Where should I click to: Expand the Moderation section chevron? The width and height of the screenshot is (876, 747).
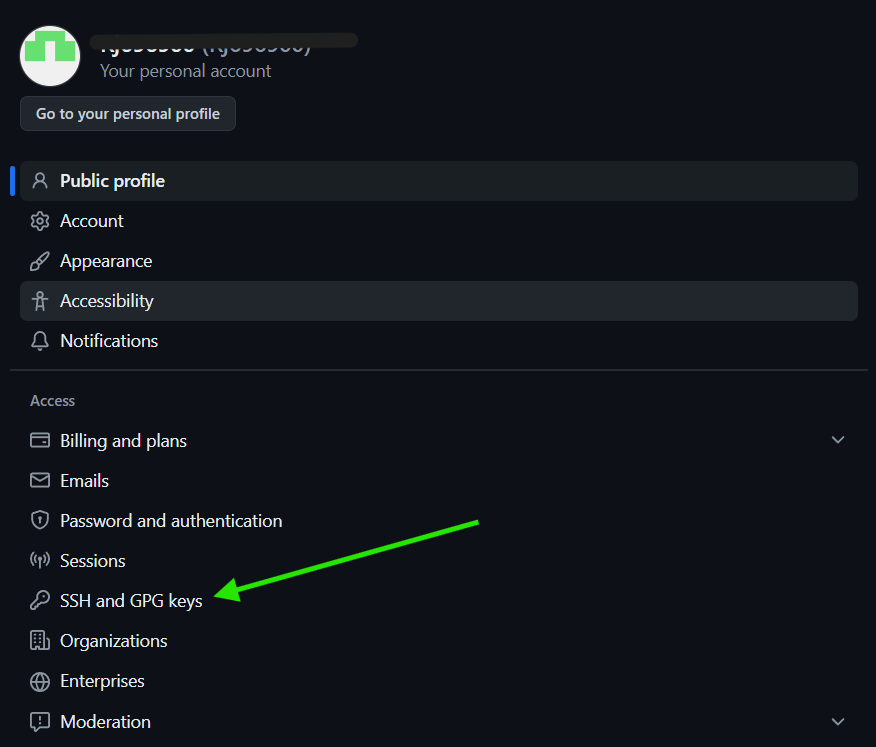pyautogui.click(x=838, y=721)
